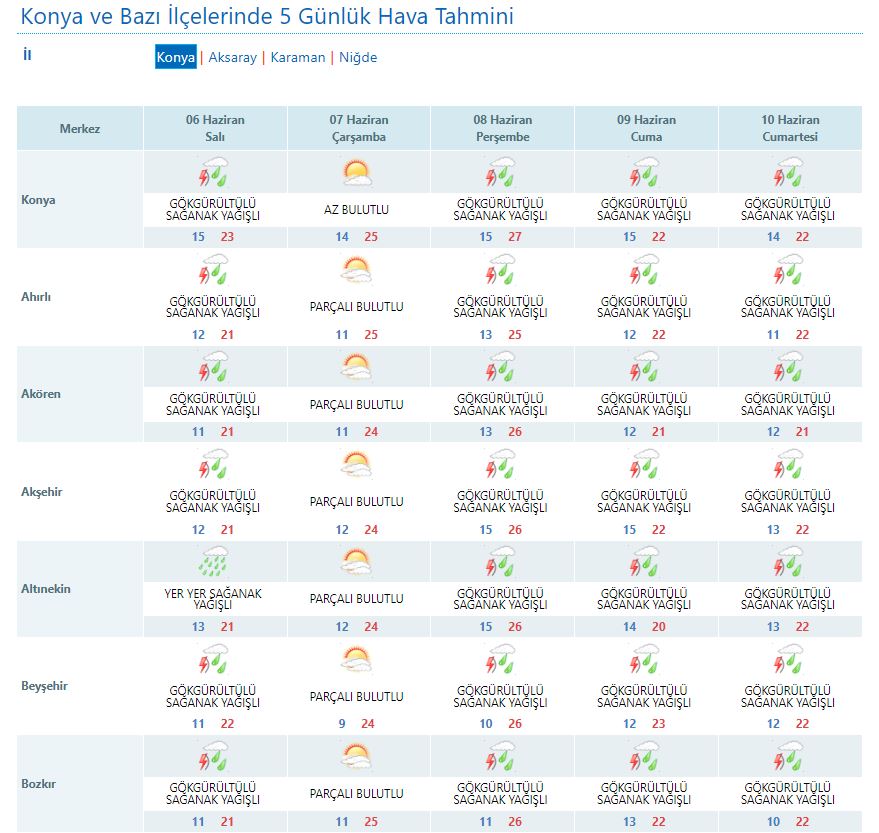This screenshot has height=833, width=879.
Task: Click Altınekin's thunderstorm icon for 09 Haziran
Action: tap(645, 562)
